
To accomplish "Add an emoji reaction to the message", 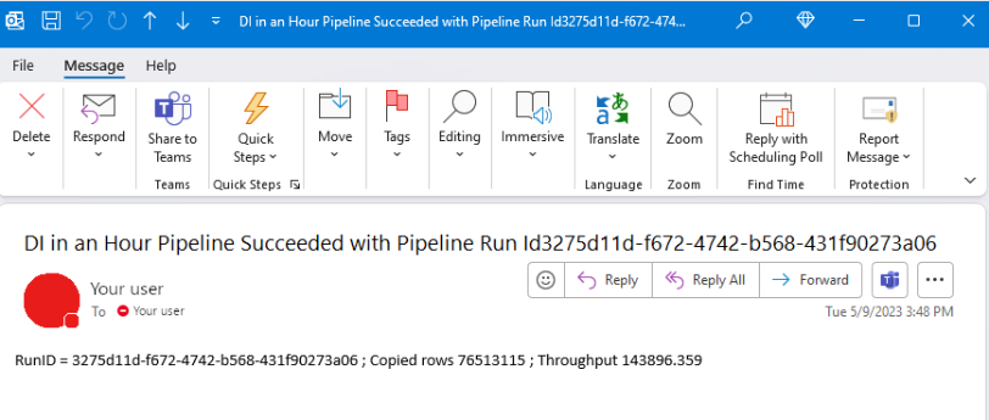I will pos(546,280).
